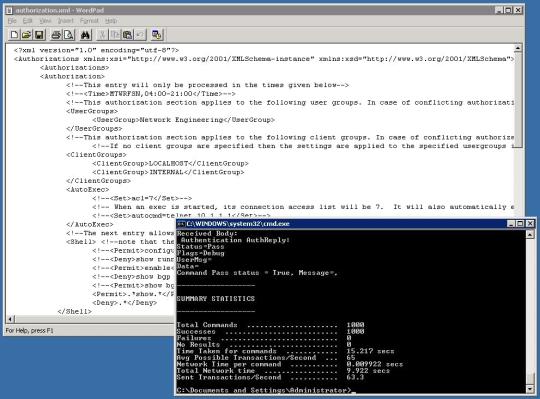This screenshot has height=399, width=540.
Task: Click the Paste clipboard icon
Action: point(127,35)
